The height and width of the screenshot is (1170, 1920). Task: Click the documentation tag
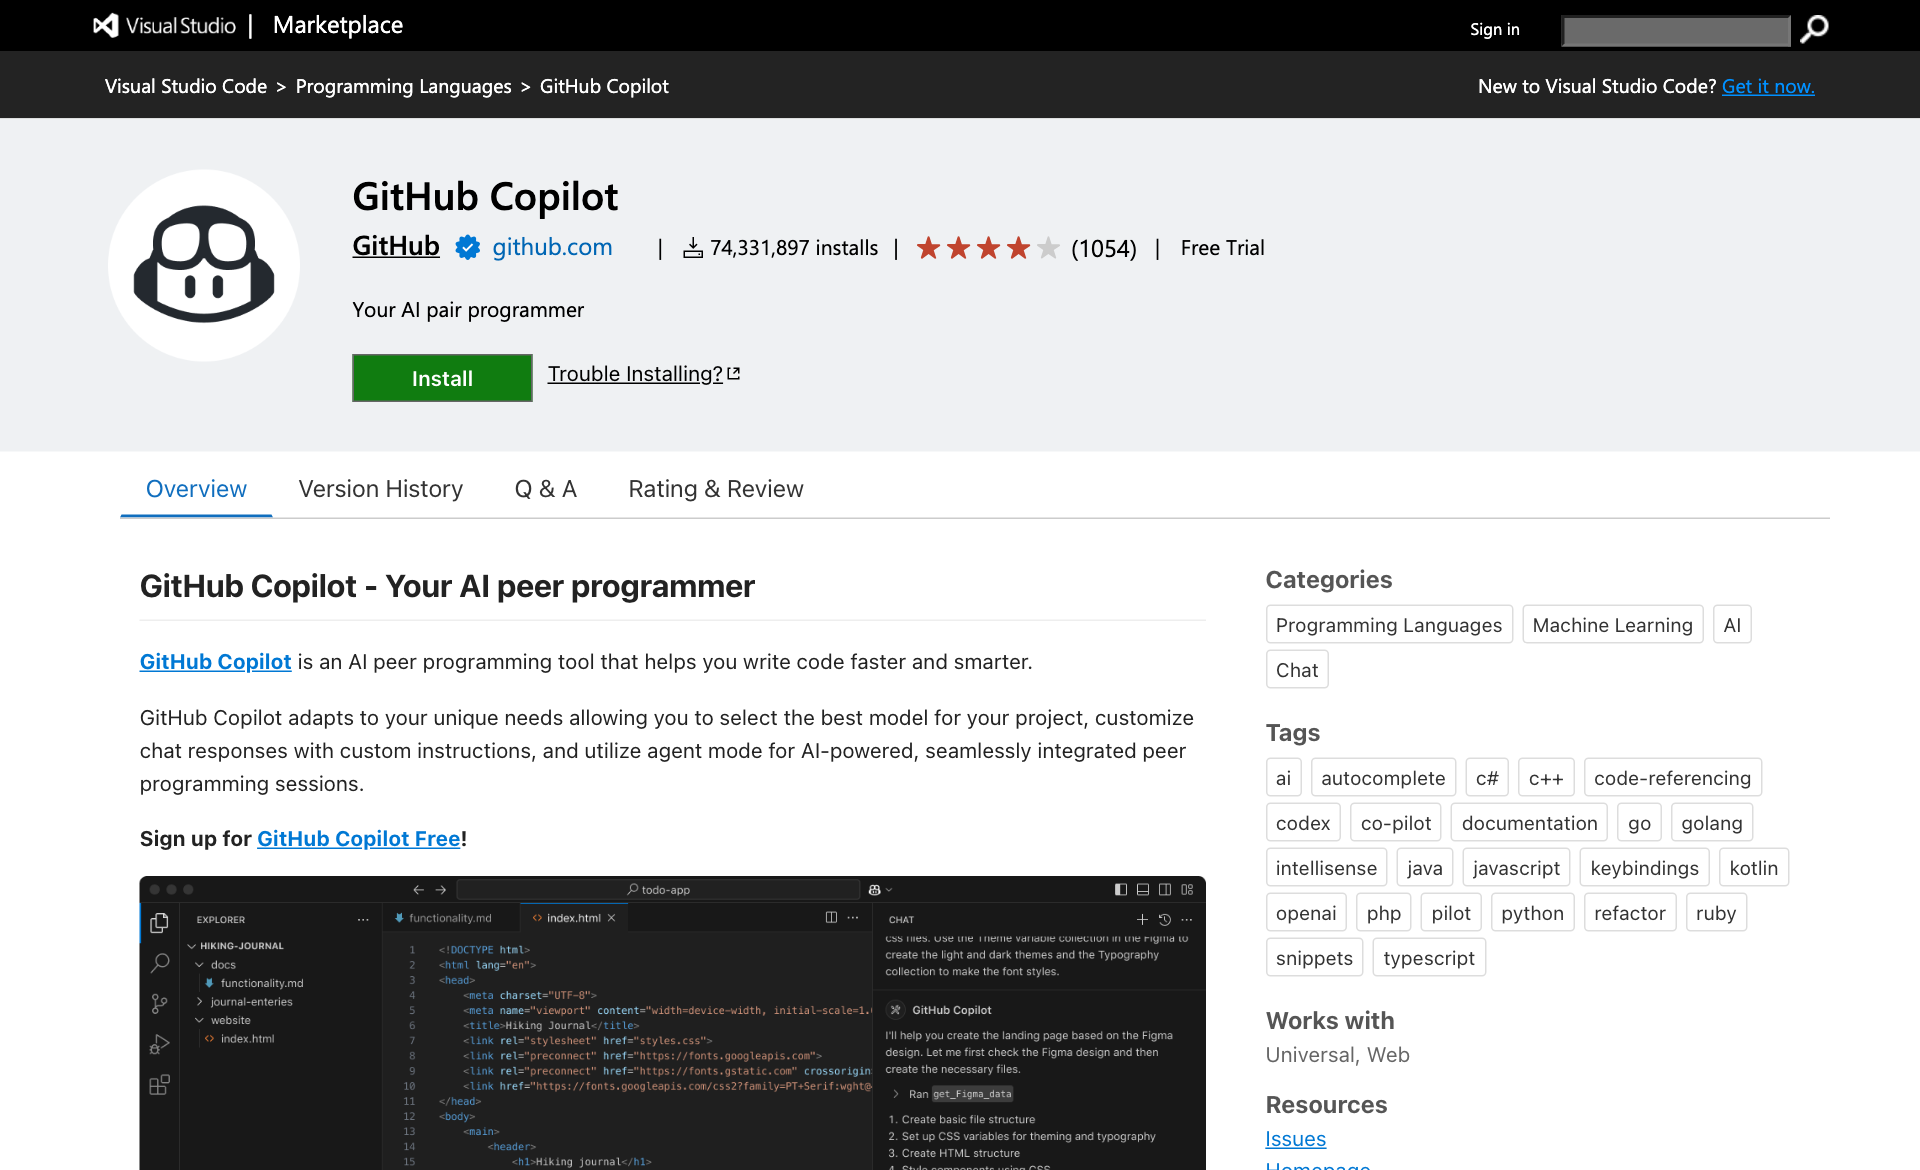pyautogui.click(x=1529, y=823)
